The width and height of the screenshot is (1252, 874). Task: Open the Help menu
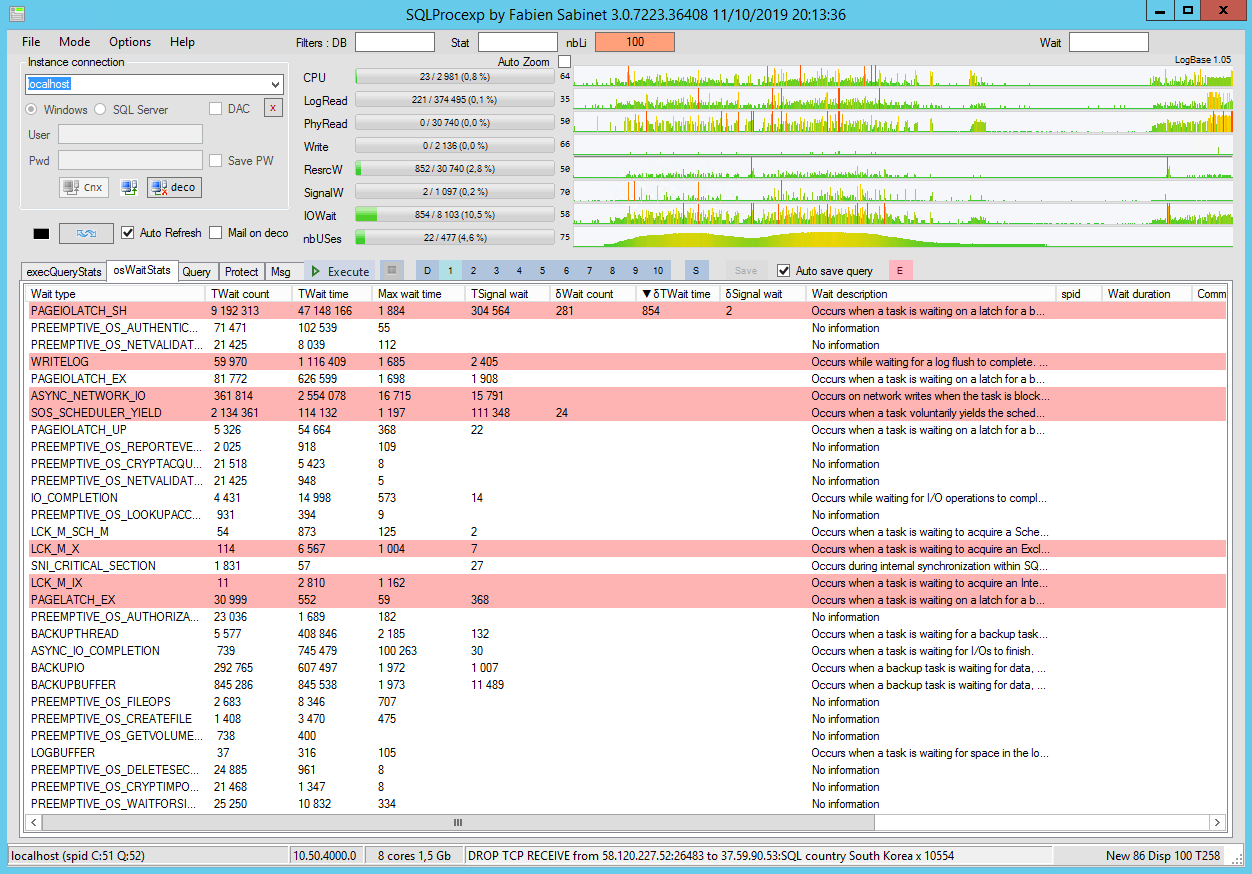point(182,42)
